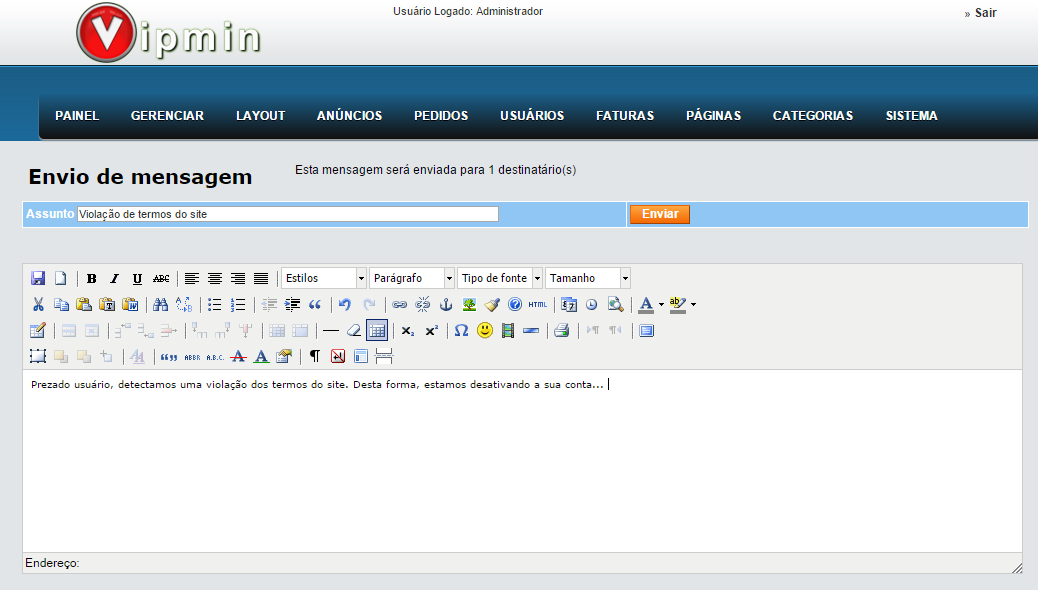1038x590 pixels.
Task: Insert predefined template content
Action: pyautogui.click(x=361, y=356)
